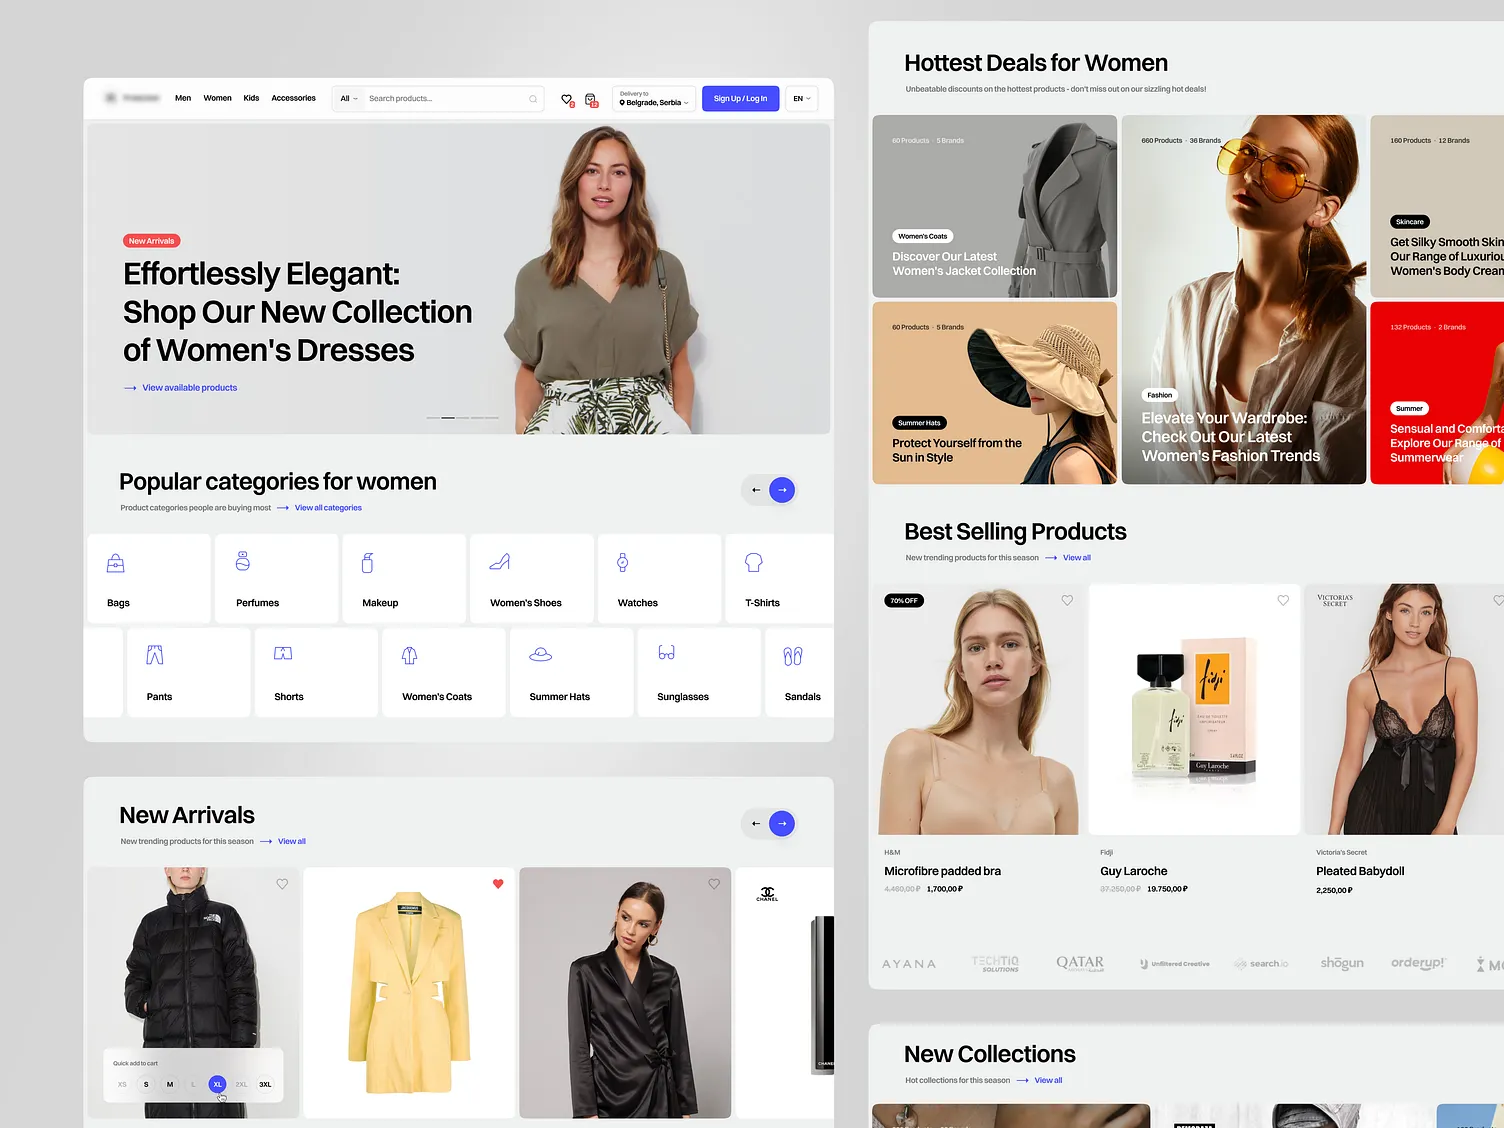This screenshot has width=1504, height=1128.
Task: Follow the View available products link
Action: pos(190,387)
